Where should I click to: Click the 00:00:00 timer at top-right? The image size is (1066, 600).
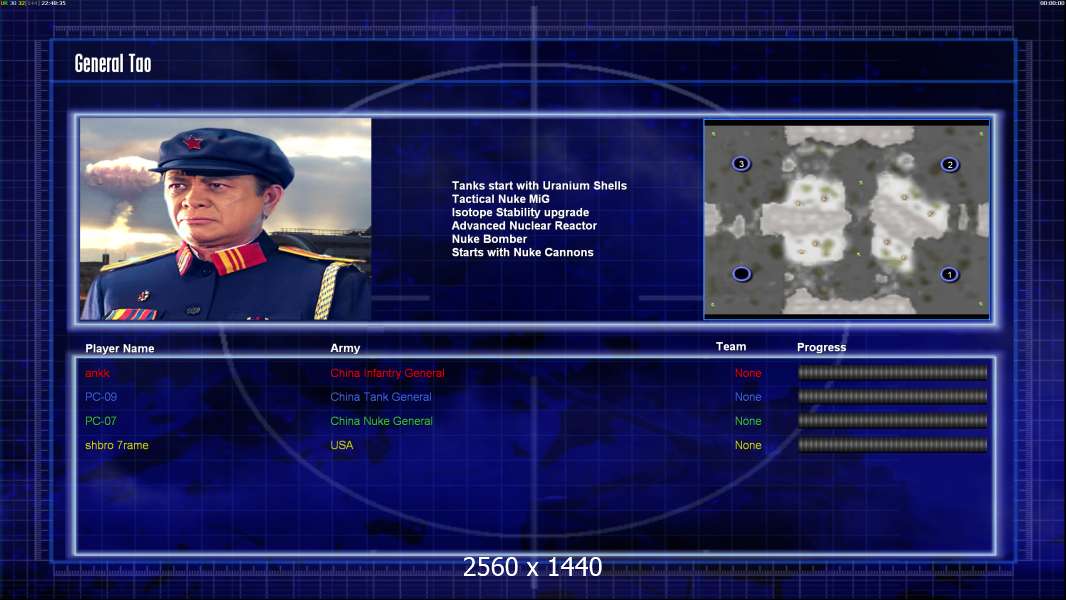pos(1052,3)
